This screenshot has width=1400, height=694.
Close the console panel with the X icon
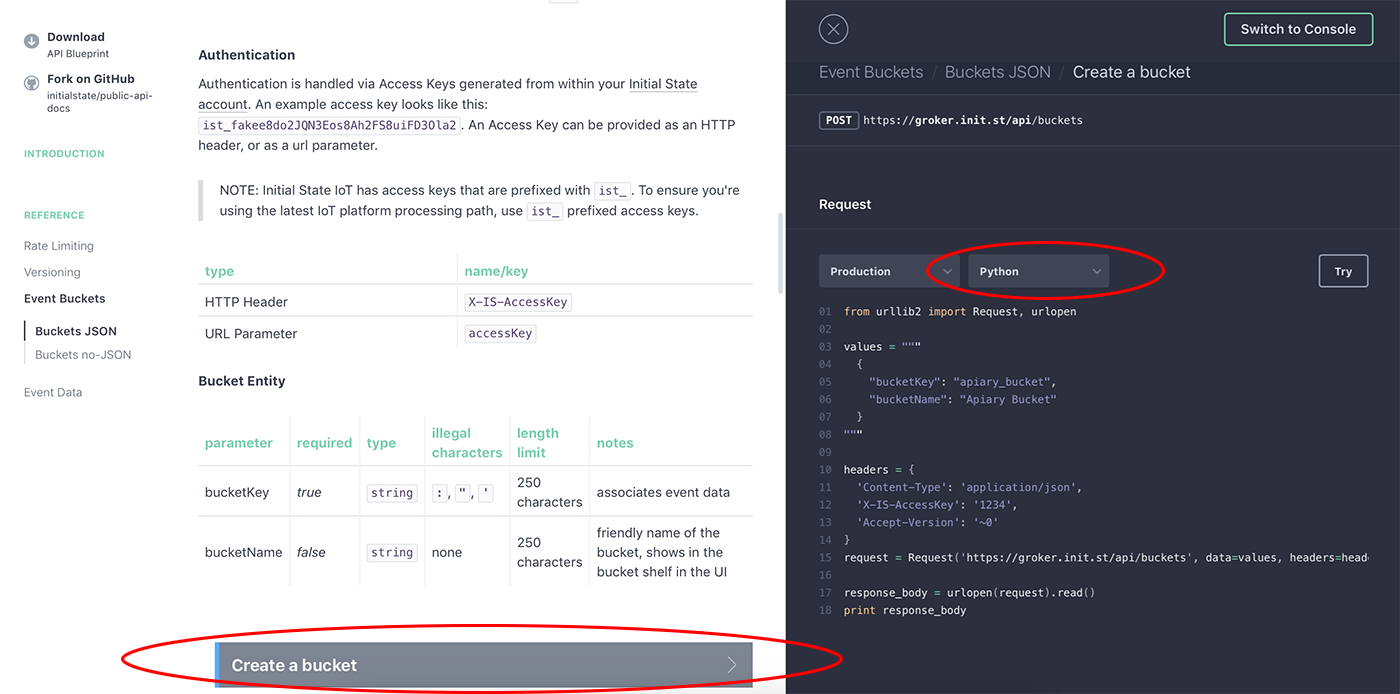833,29
